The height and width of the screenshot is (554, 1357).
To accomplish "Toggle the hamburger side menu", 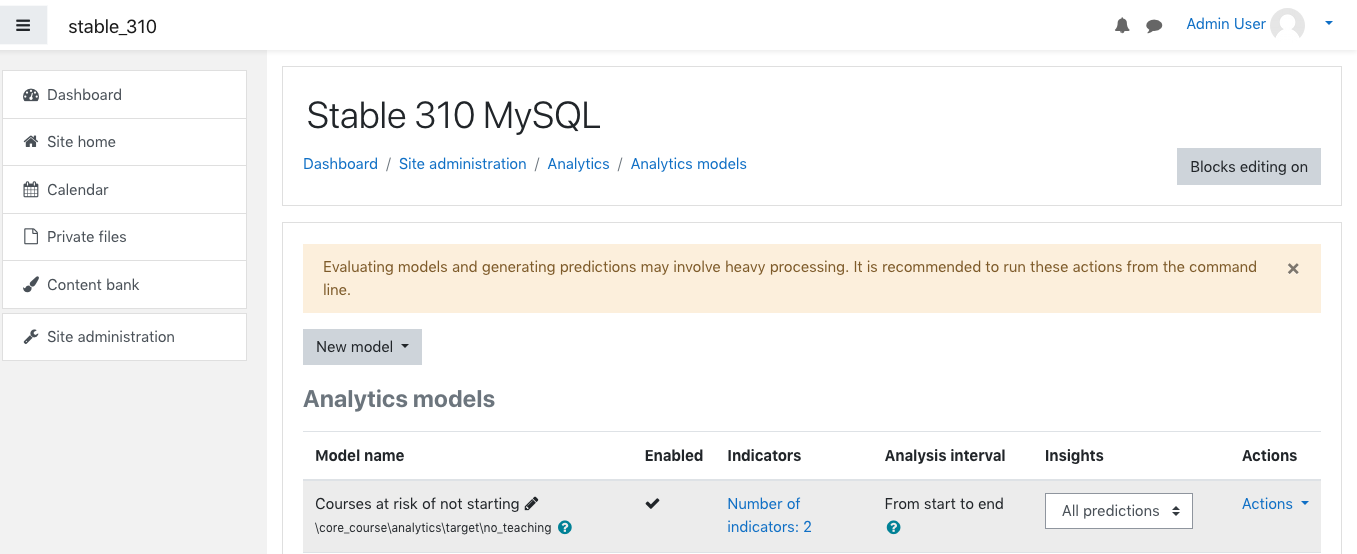I will 23,26.
